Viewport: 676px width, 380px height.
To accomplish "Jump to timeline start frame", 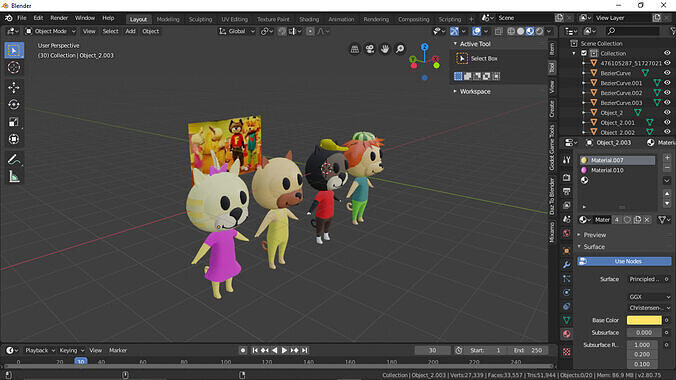I will [x=255, y=350].
